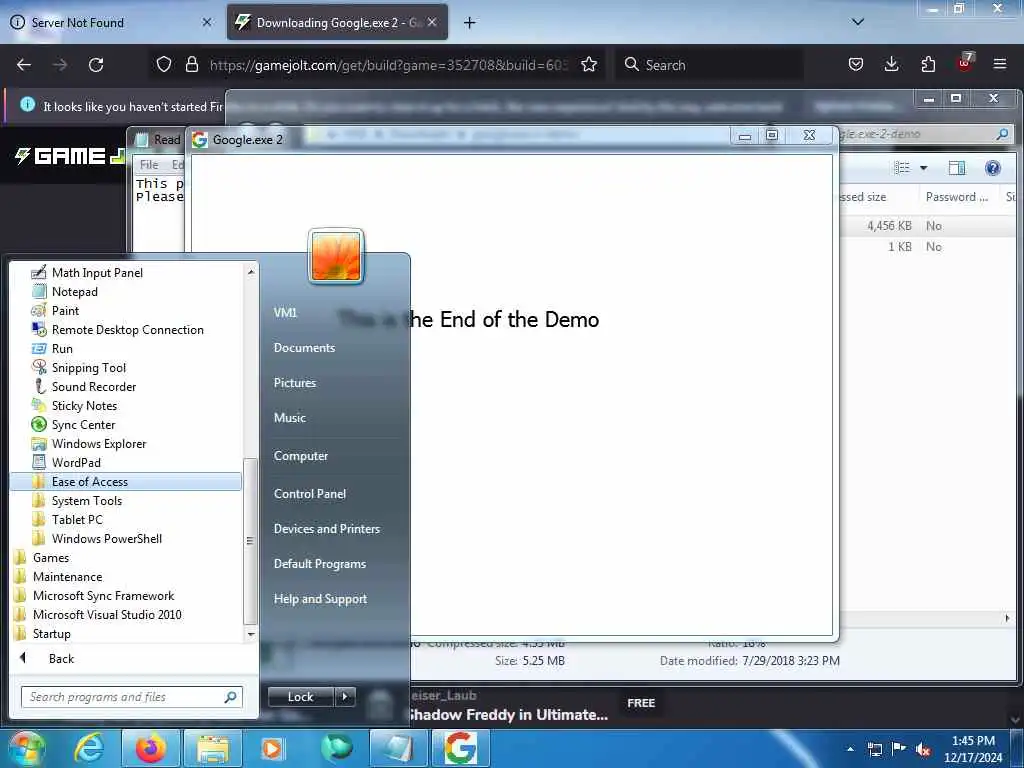
Task: Open Windows Media Player taskbar icon
Action: (272, 748)
